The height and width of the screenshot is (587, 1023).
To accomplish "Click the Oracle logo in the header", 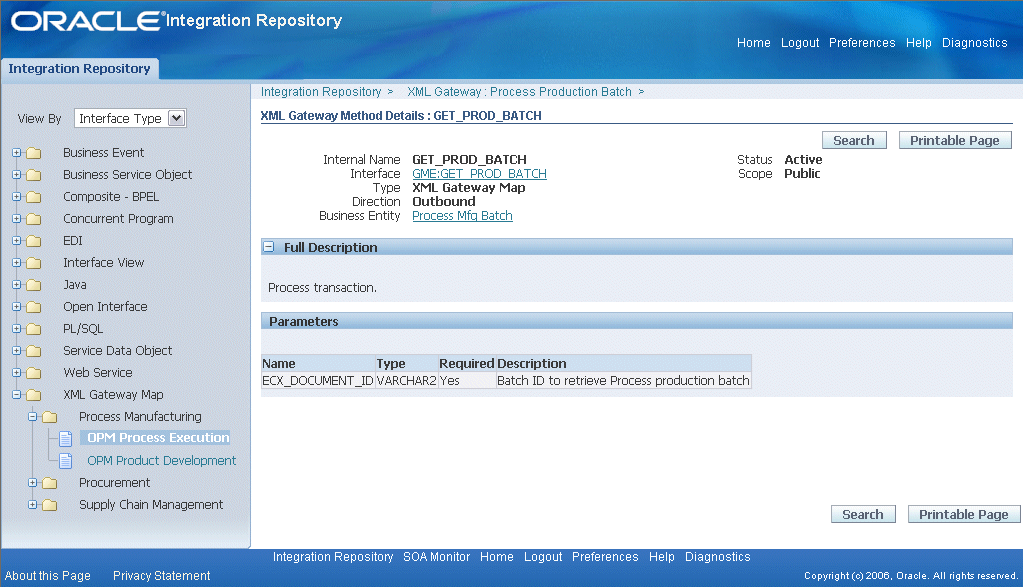I will tap(87, 21).
